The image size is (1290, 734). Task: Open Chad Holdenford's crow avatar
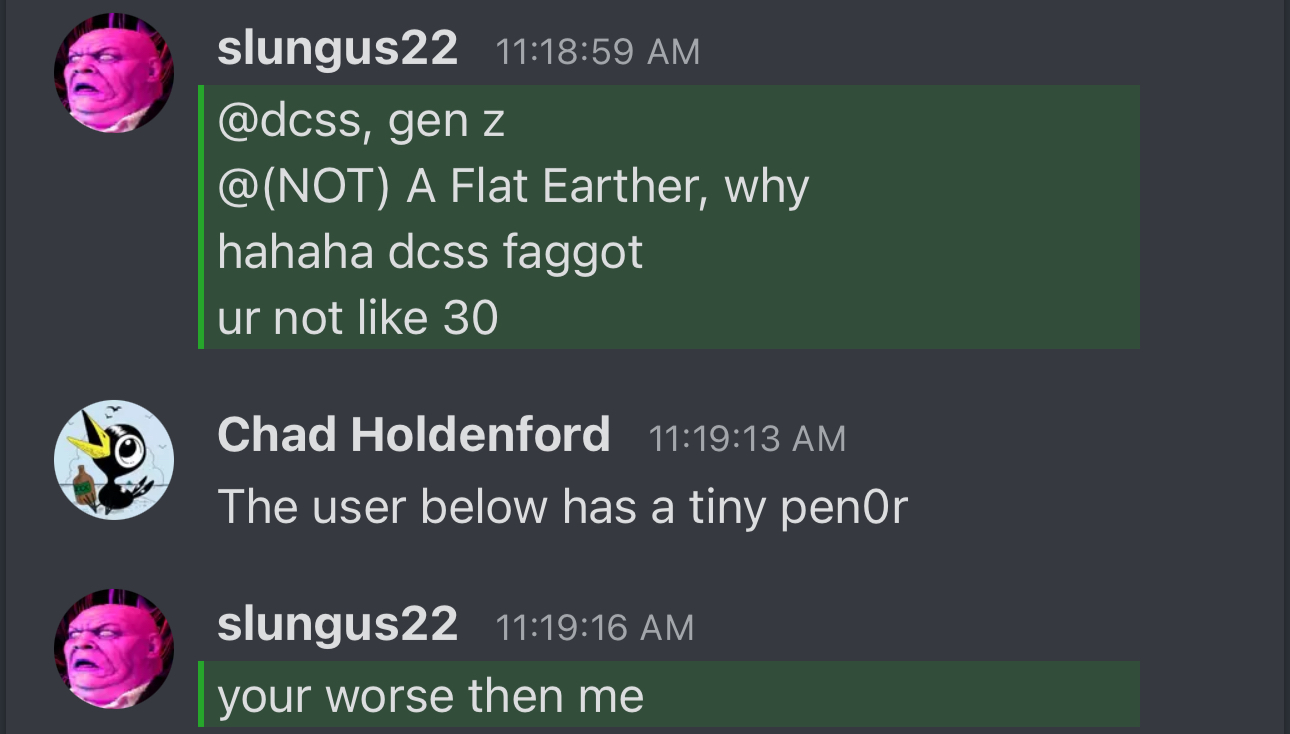point(113,460)
